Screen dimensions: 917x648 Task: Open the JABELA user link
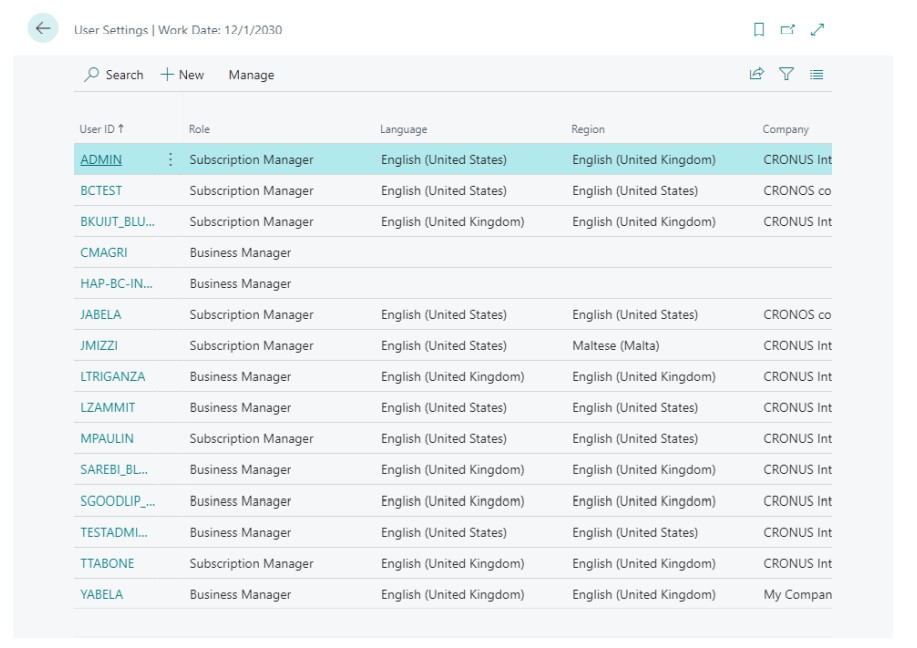coord(101,315)
